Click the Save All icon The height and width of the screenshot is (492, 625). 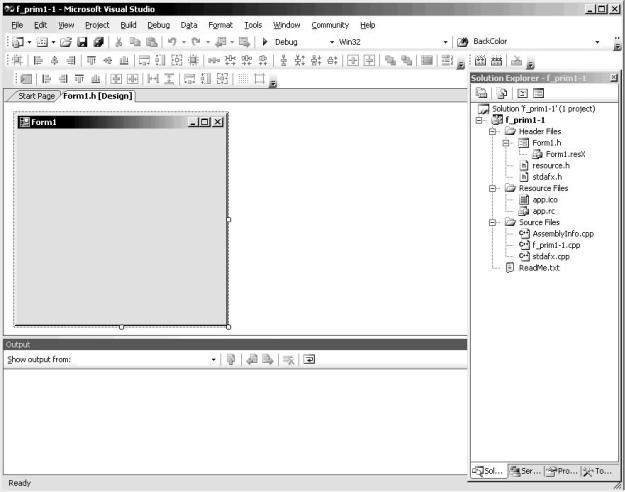point(98,42)
